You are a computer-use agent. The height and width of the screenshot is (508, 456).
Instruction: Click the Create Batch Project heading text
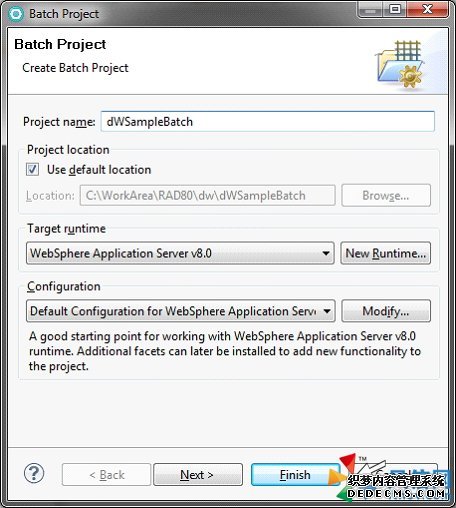(75, 68)
